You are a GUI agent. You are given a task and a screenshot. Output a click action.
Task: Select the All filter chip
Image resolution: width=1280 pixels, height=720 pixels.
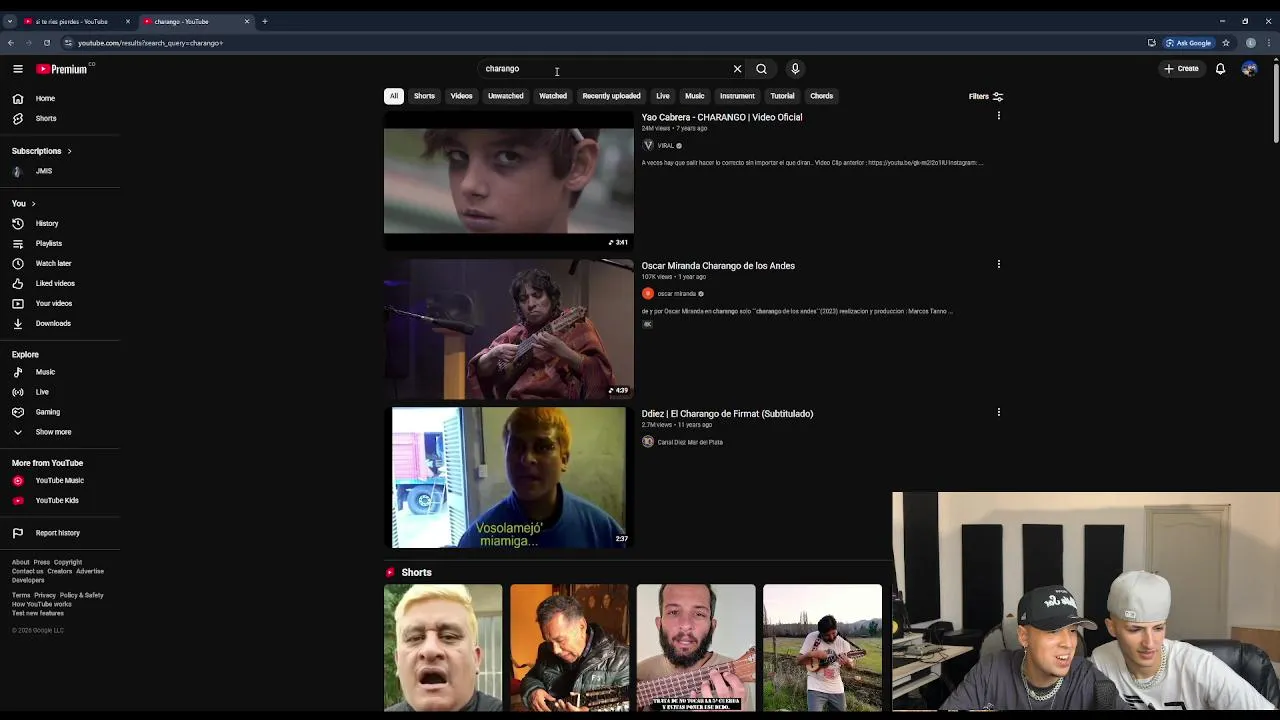click(394, 96)
